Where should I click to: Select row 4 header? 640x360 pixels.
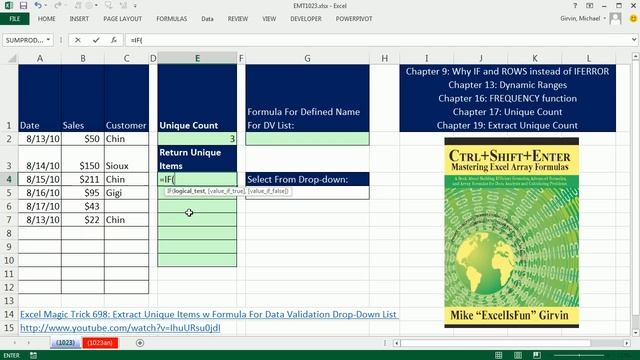point(9,179)
